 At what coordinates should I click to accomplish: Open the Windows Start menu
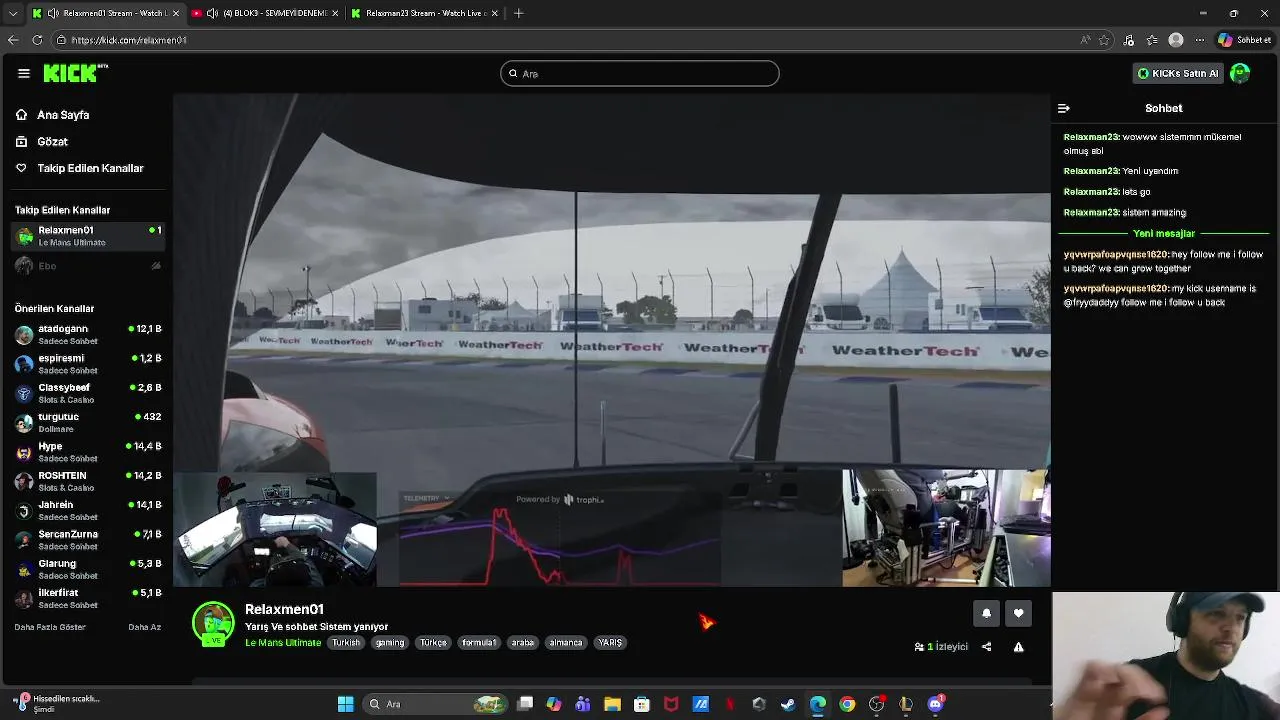click(345, 704)
